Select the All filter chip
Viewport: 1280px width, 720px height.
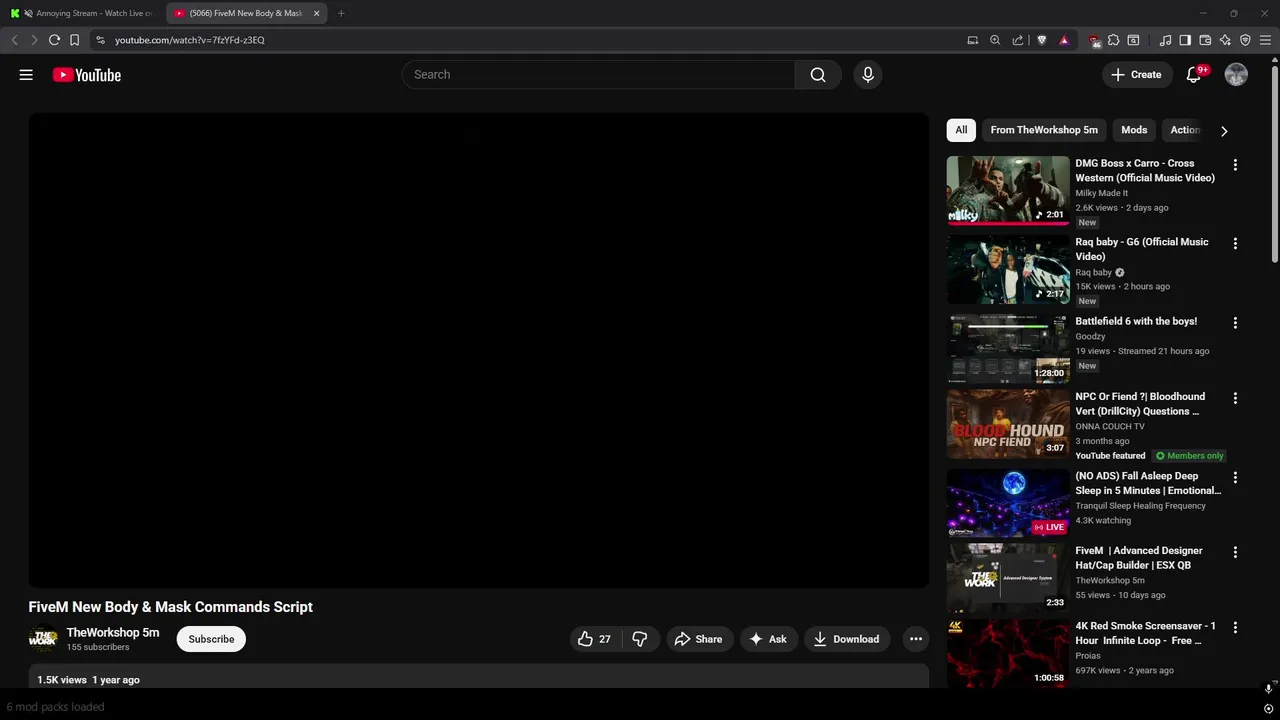click(x=961, y=130)
